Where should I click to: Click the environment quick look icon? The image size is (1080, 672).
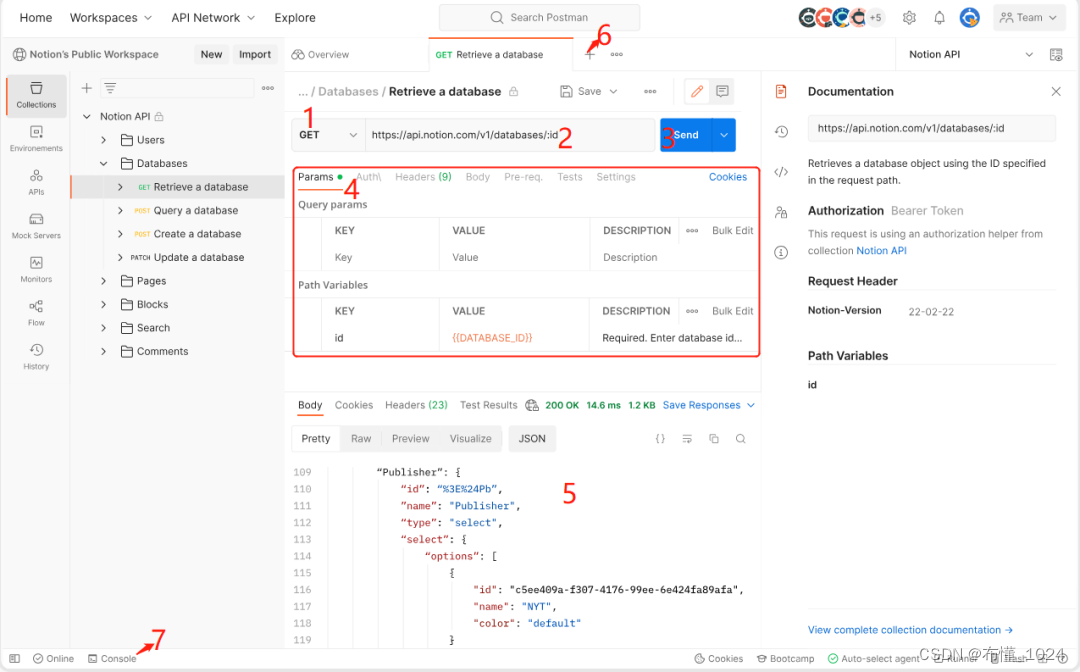[x=1056, y=54]
